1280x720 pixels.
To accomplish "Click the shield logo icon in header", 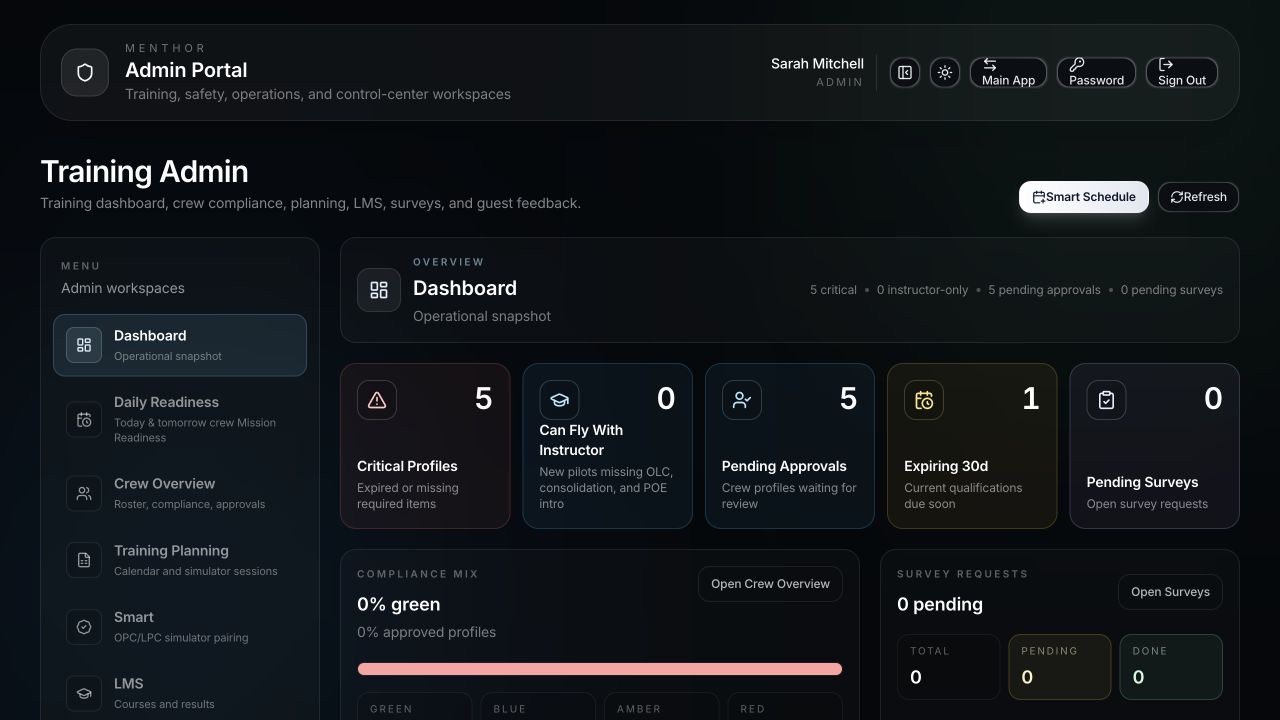I will click(x=85, y=73).
